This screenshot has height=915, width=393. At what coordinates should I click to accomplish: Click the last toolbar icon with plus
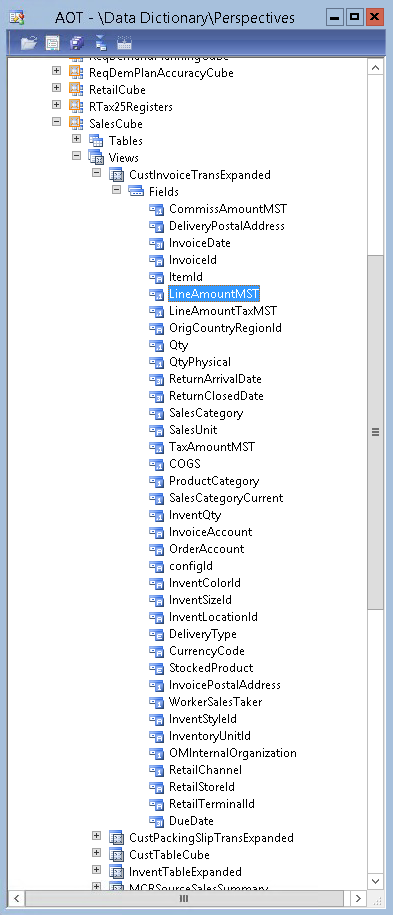[x=124, y=43]
